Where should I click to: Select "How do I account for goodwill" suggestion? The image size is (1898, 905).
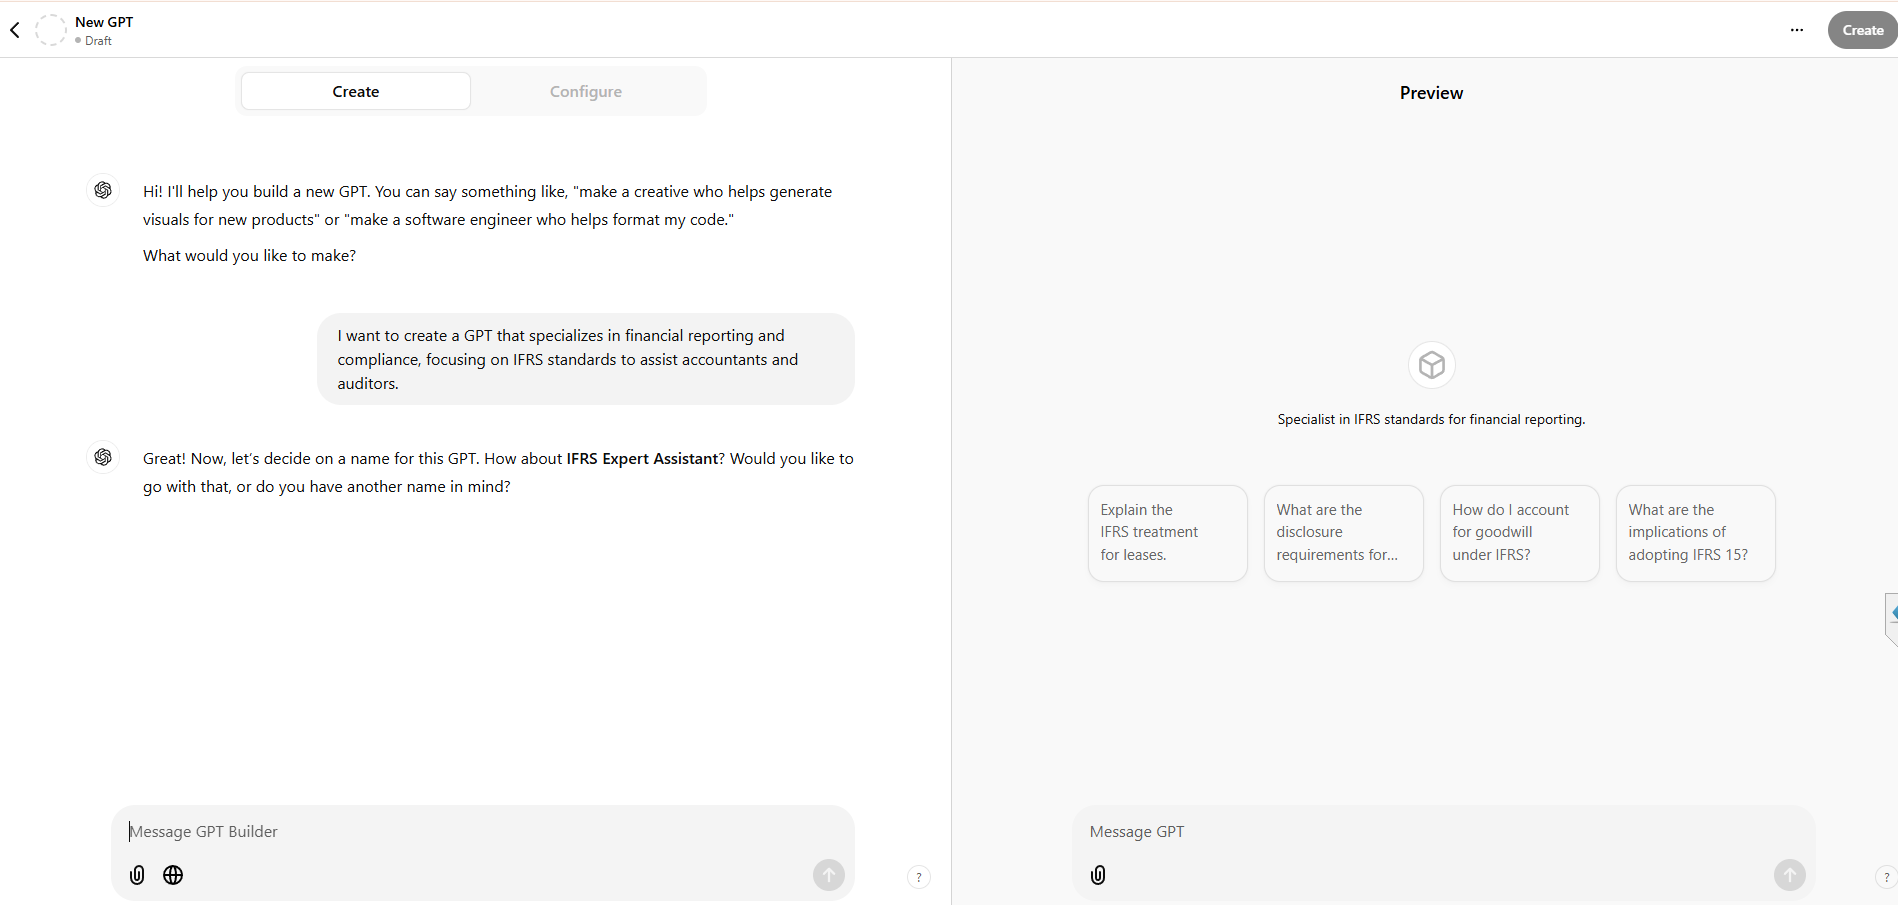(1519, 533)
